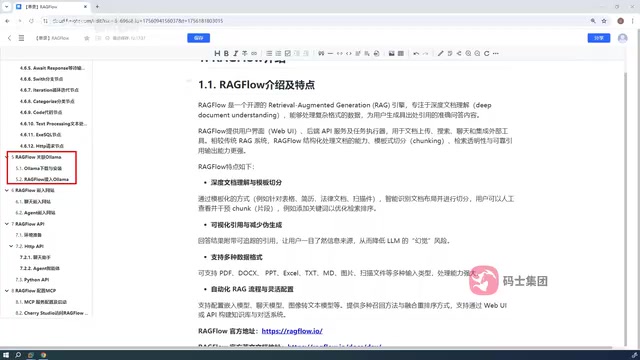Select the RAGFlow browser tab
This screenshot has width=640, height=360.
pos(51,7)
